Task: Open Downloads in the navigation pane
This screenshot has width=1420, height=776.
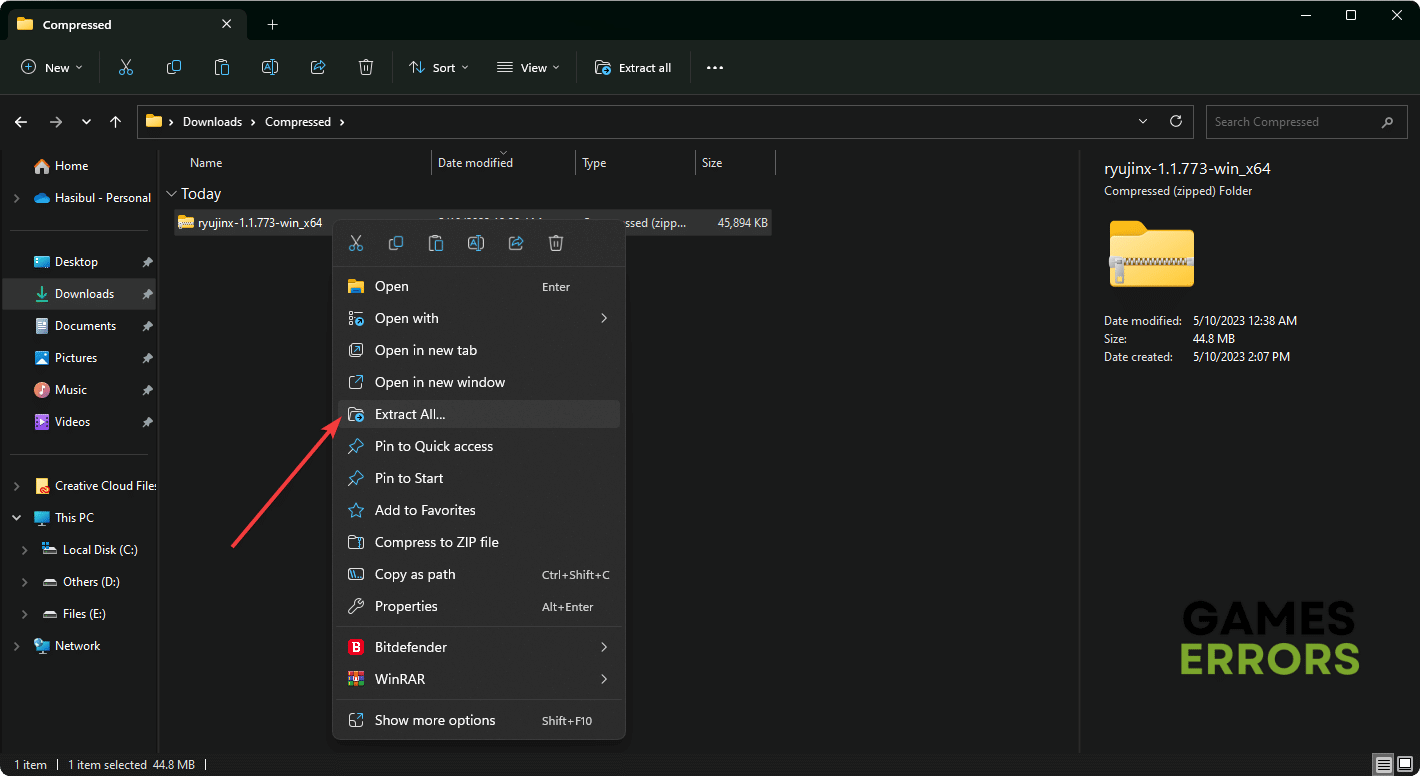Action: coord(84,294)
